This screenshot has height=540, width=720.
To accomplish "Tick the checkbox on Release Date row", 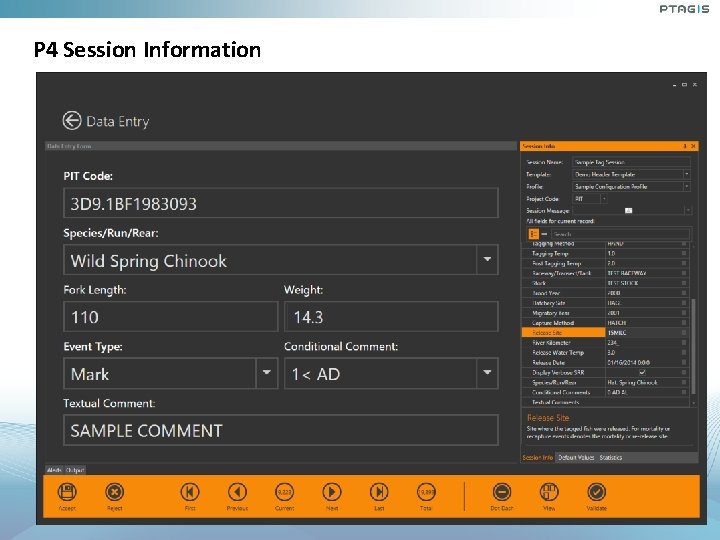I will [x=684, y=362].
